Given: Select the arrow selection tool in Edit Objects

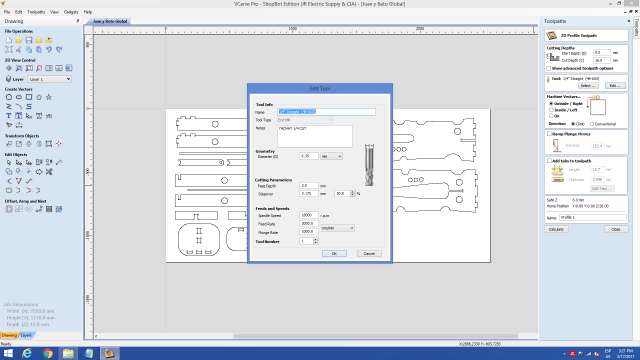Looking at the screenshot, I should point(9,162).
